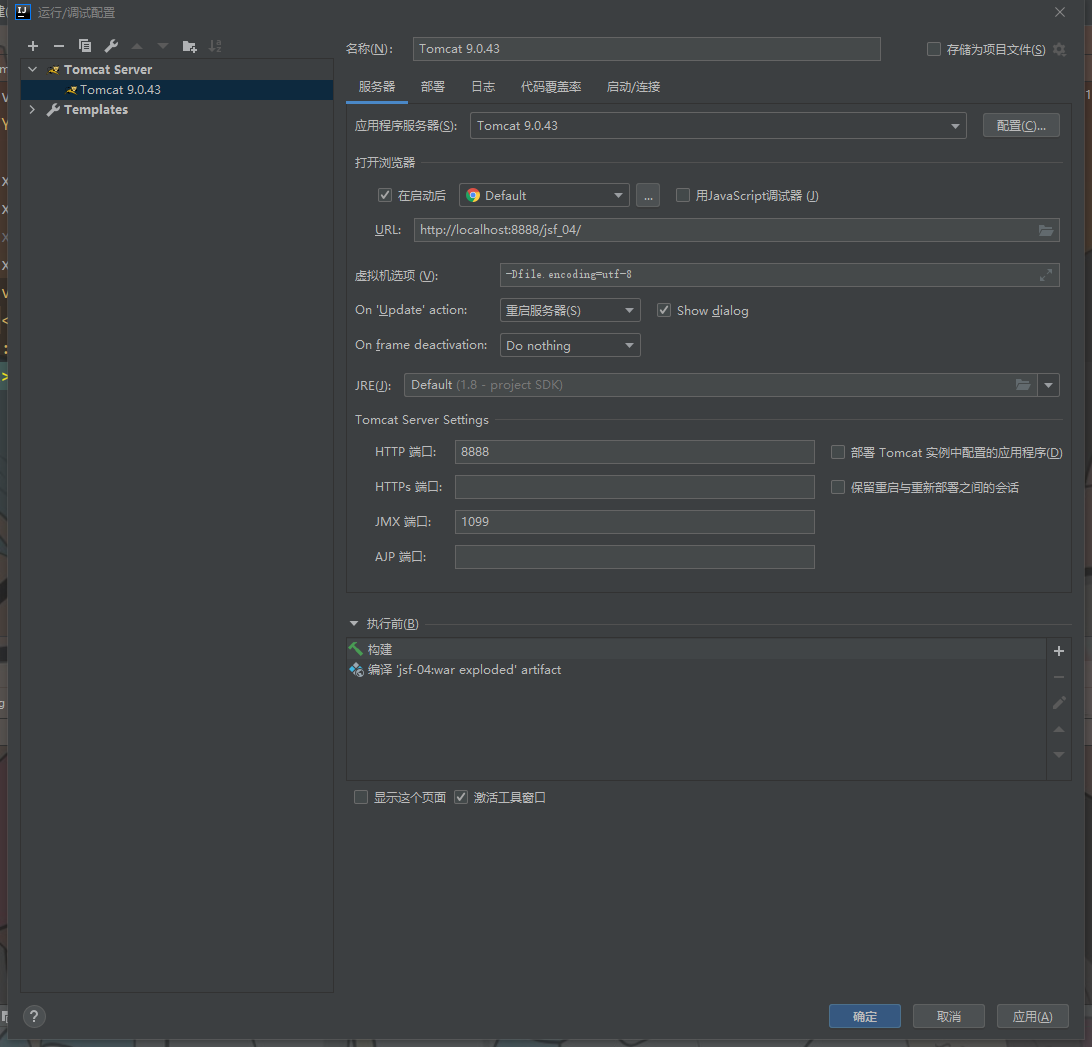This screenshot has height=1047, width=1092.
Task: Click the browser ellipsis button
Action: pyautogui.click(x=648, y=196)
